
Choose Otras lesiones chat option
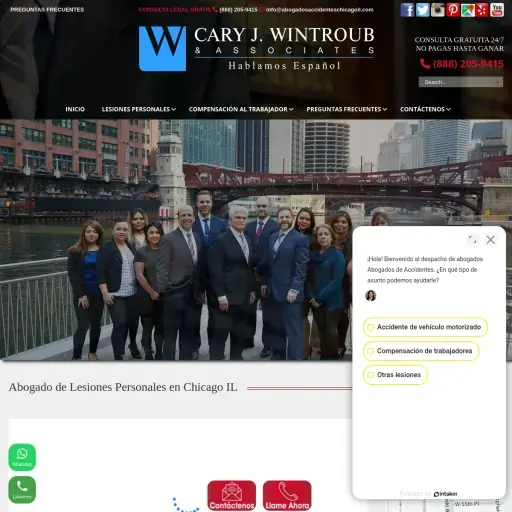395,375
